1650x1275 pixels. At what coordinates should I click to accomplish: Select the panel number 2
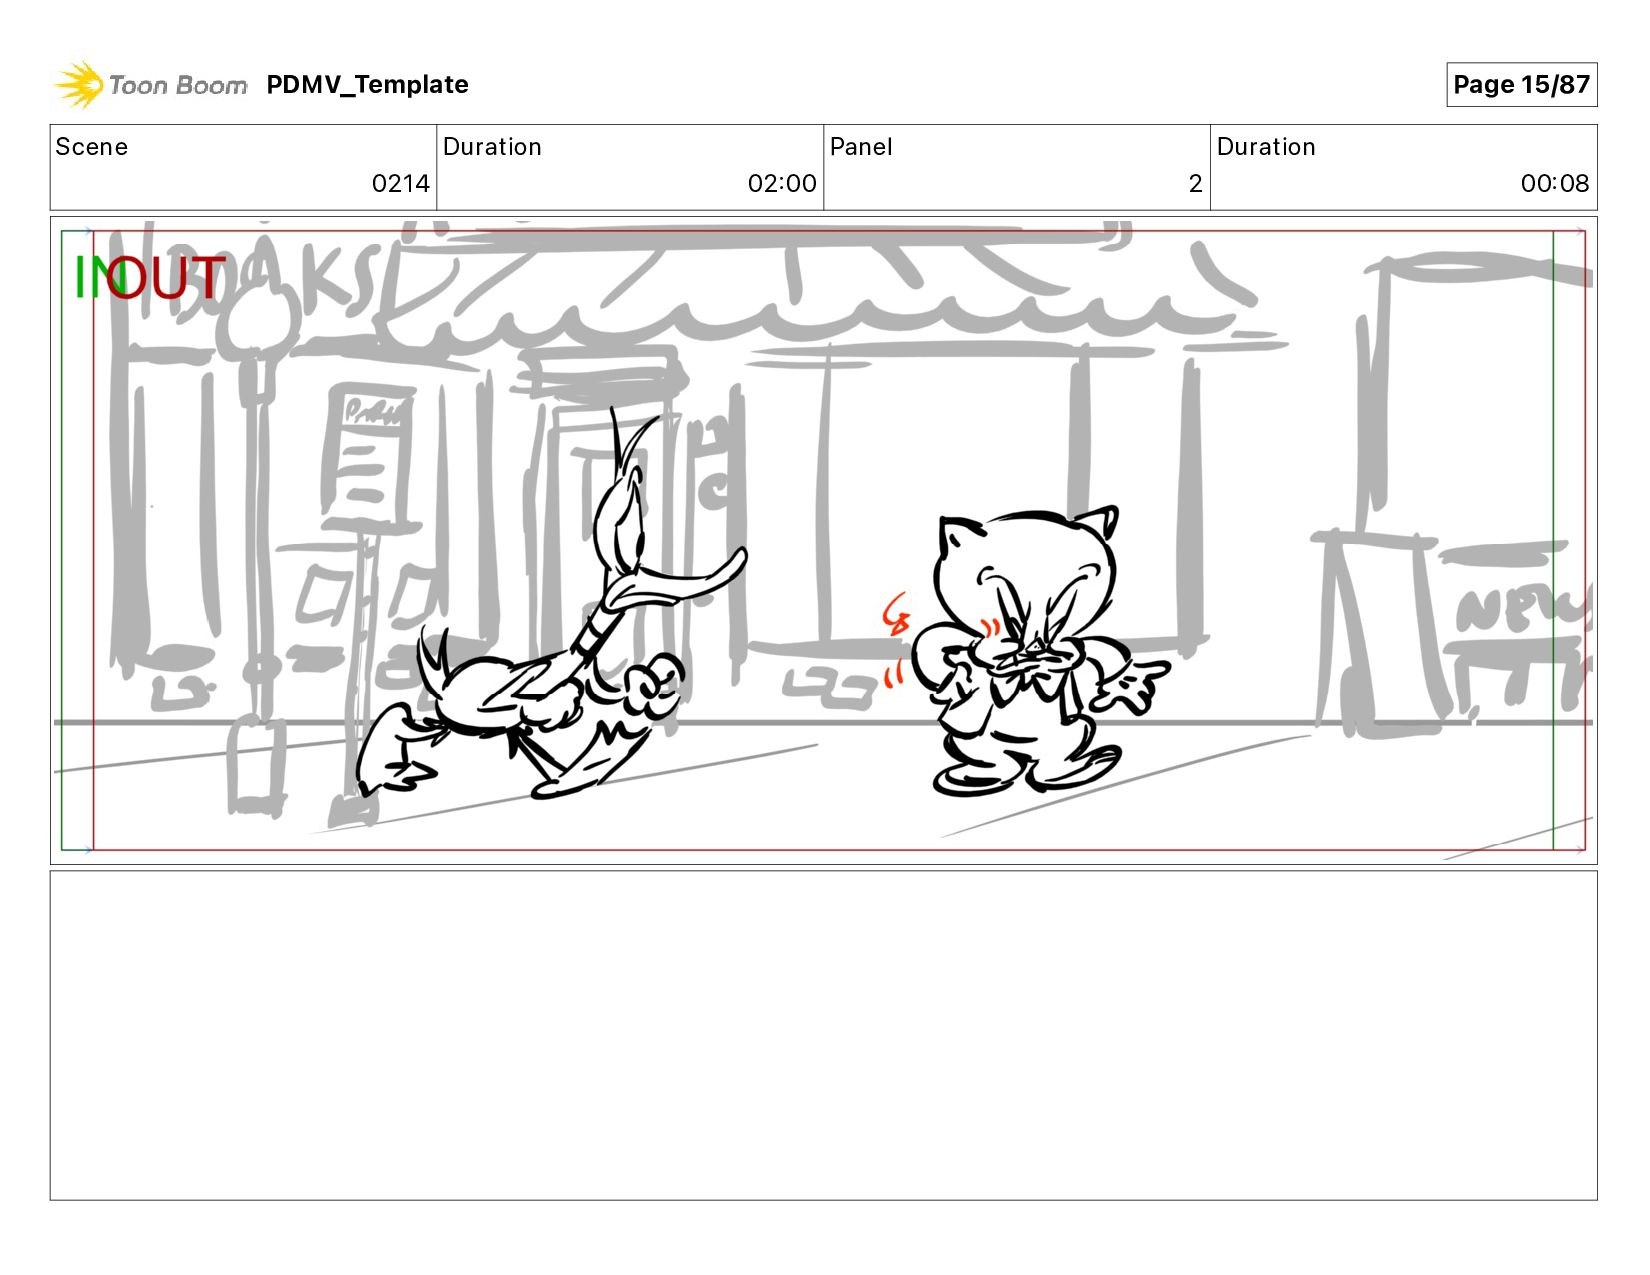(1195, 184)
